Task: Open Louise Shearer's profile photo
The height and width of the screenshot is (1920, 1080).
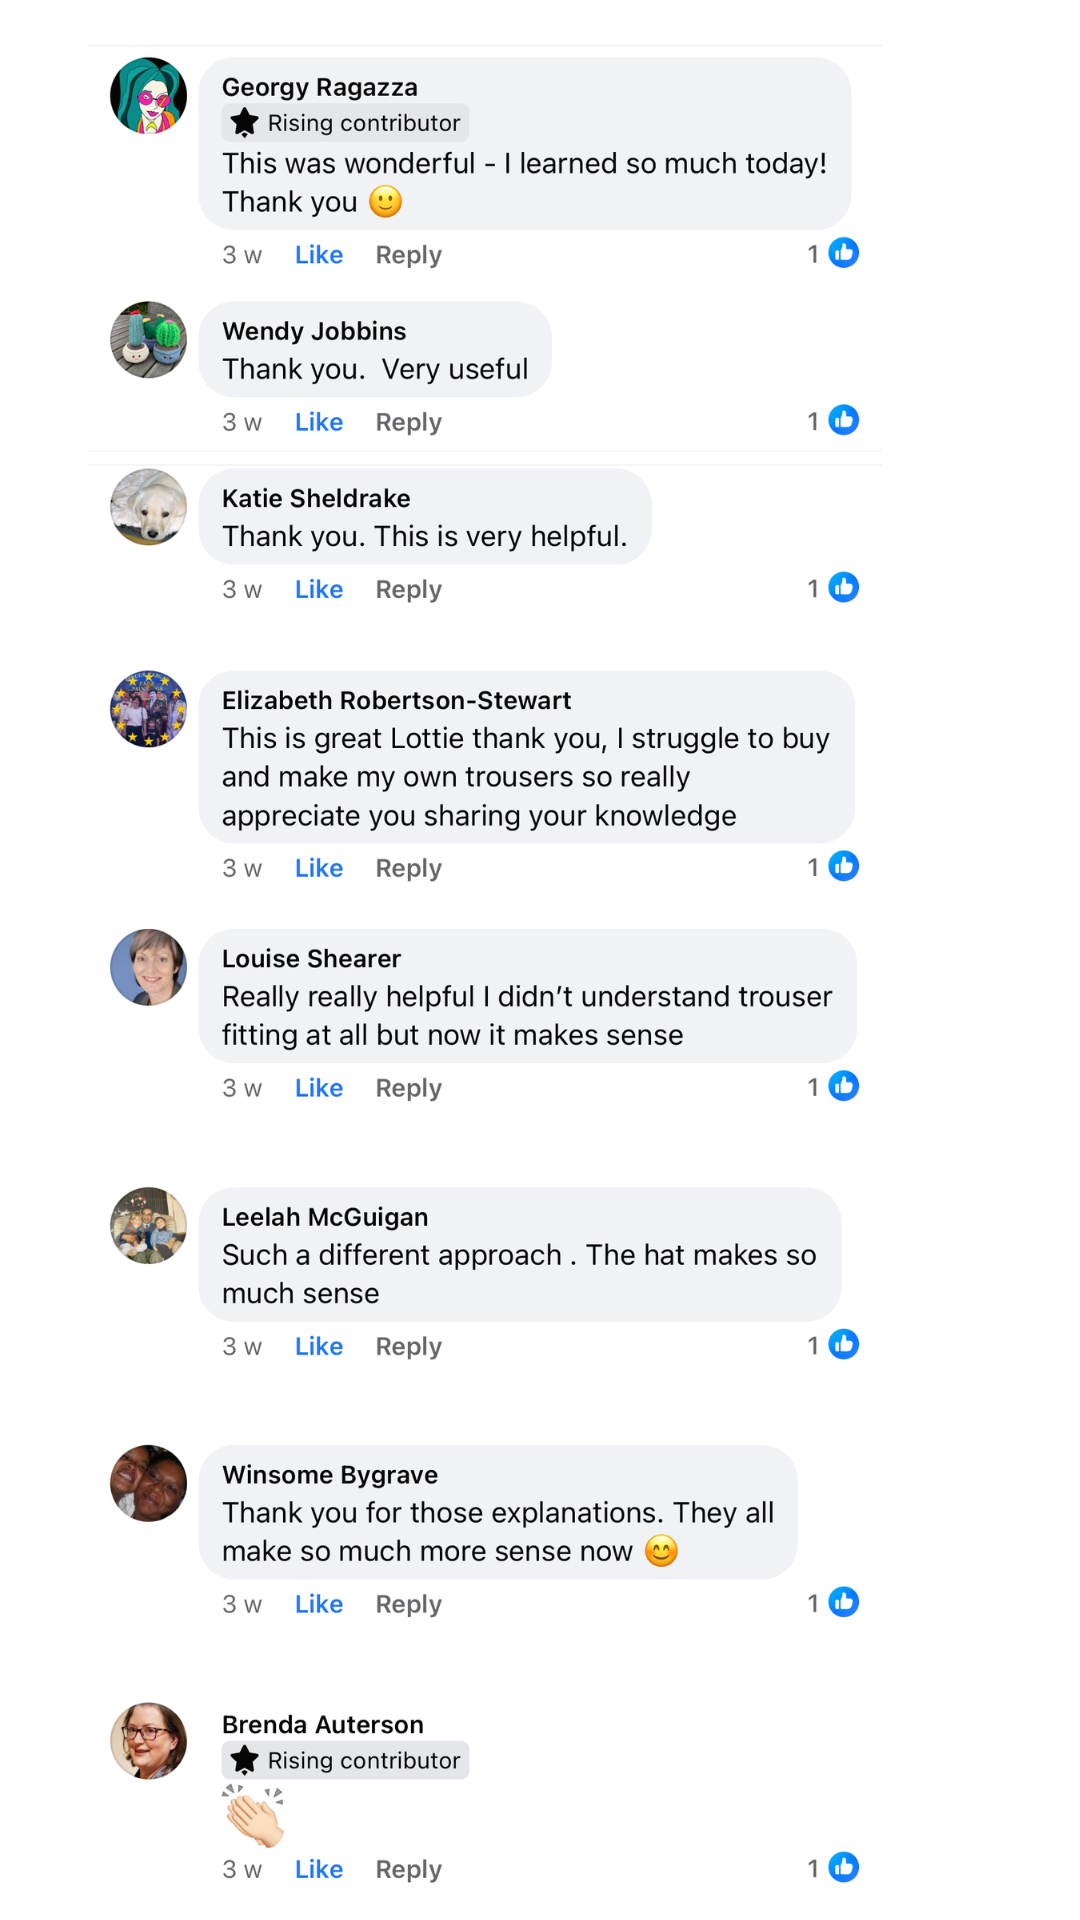Action: (x=148, y=967)
